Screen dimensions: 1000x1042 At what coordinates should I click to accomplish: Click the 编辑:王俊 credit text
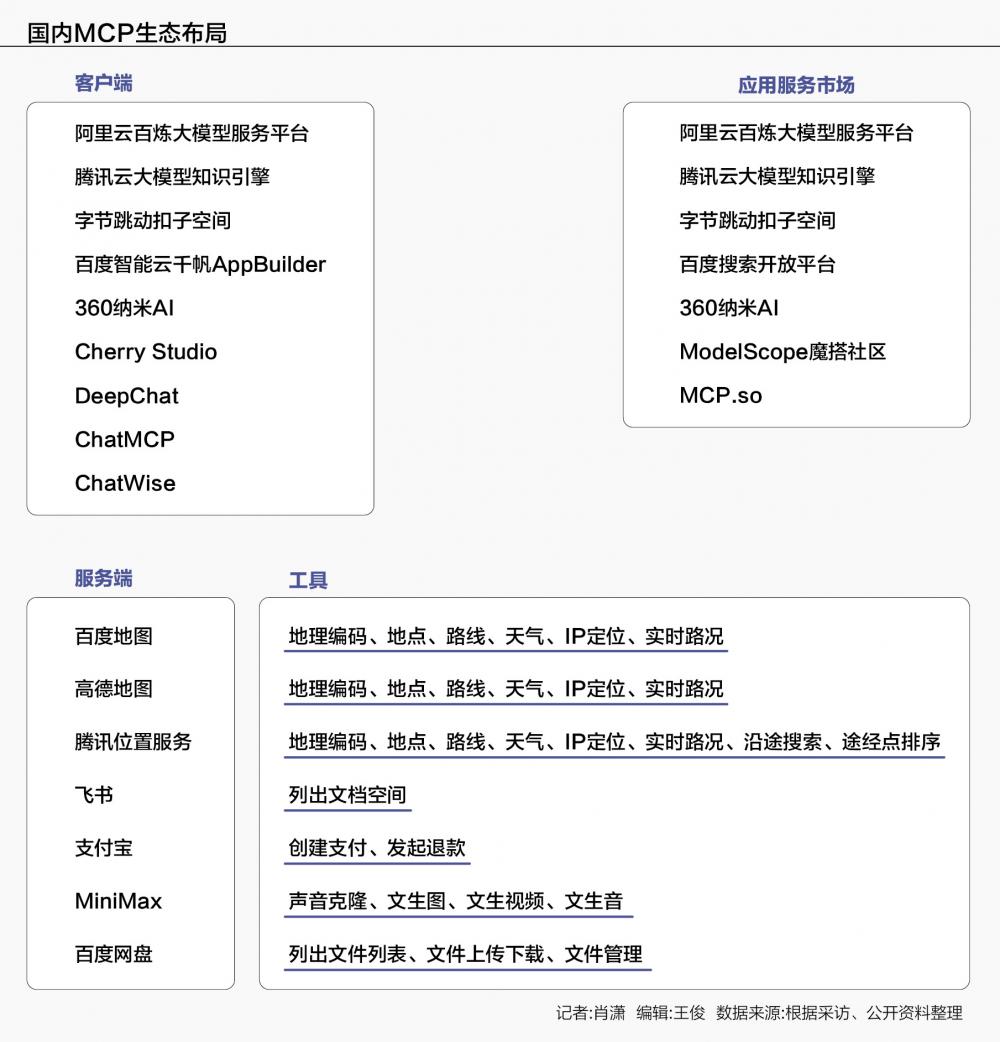[670, 1013]
